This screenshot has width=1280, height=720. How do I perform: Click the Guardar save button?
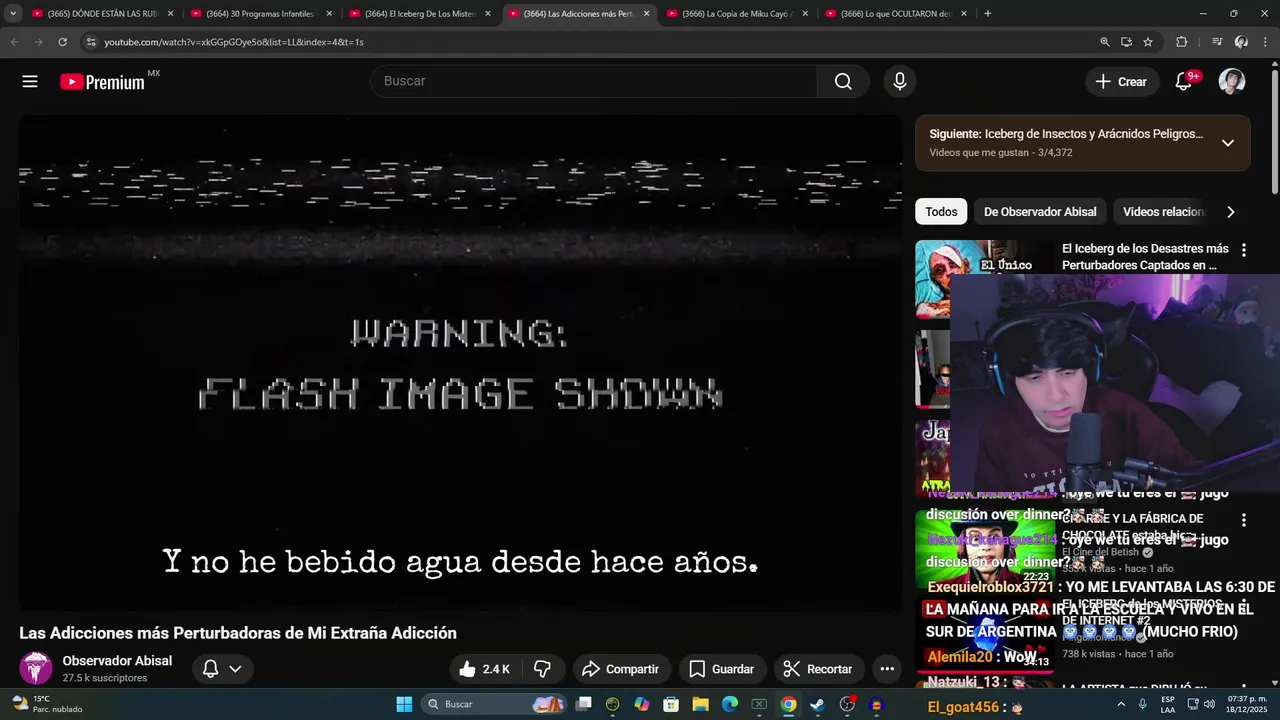721,669
